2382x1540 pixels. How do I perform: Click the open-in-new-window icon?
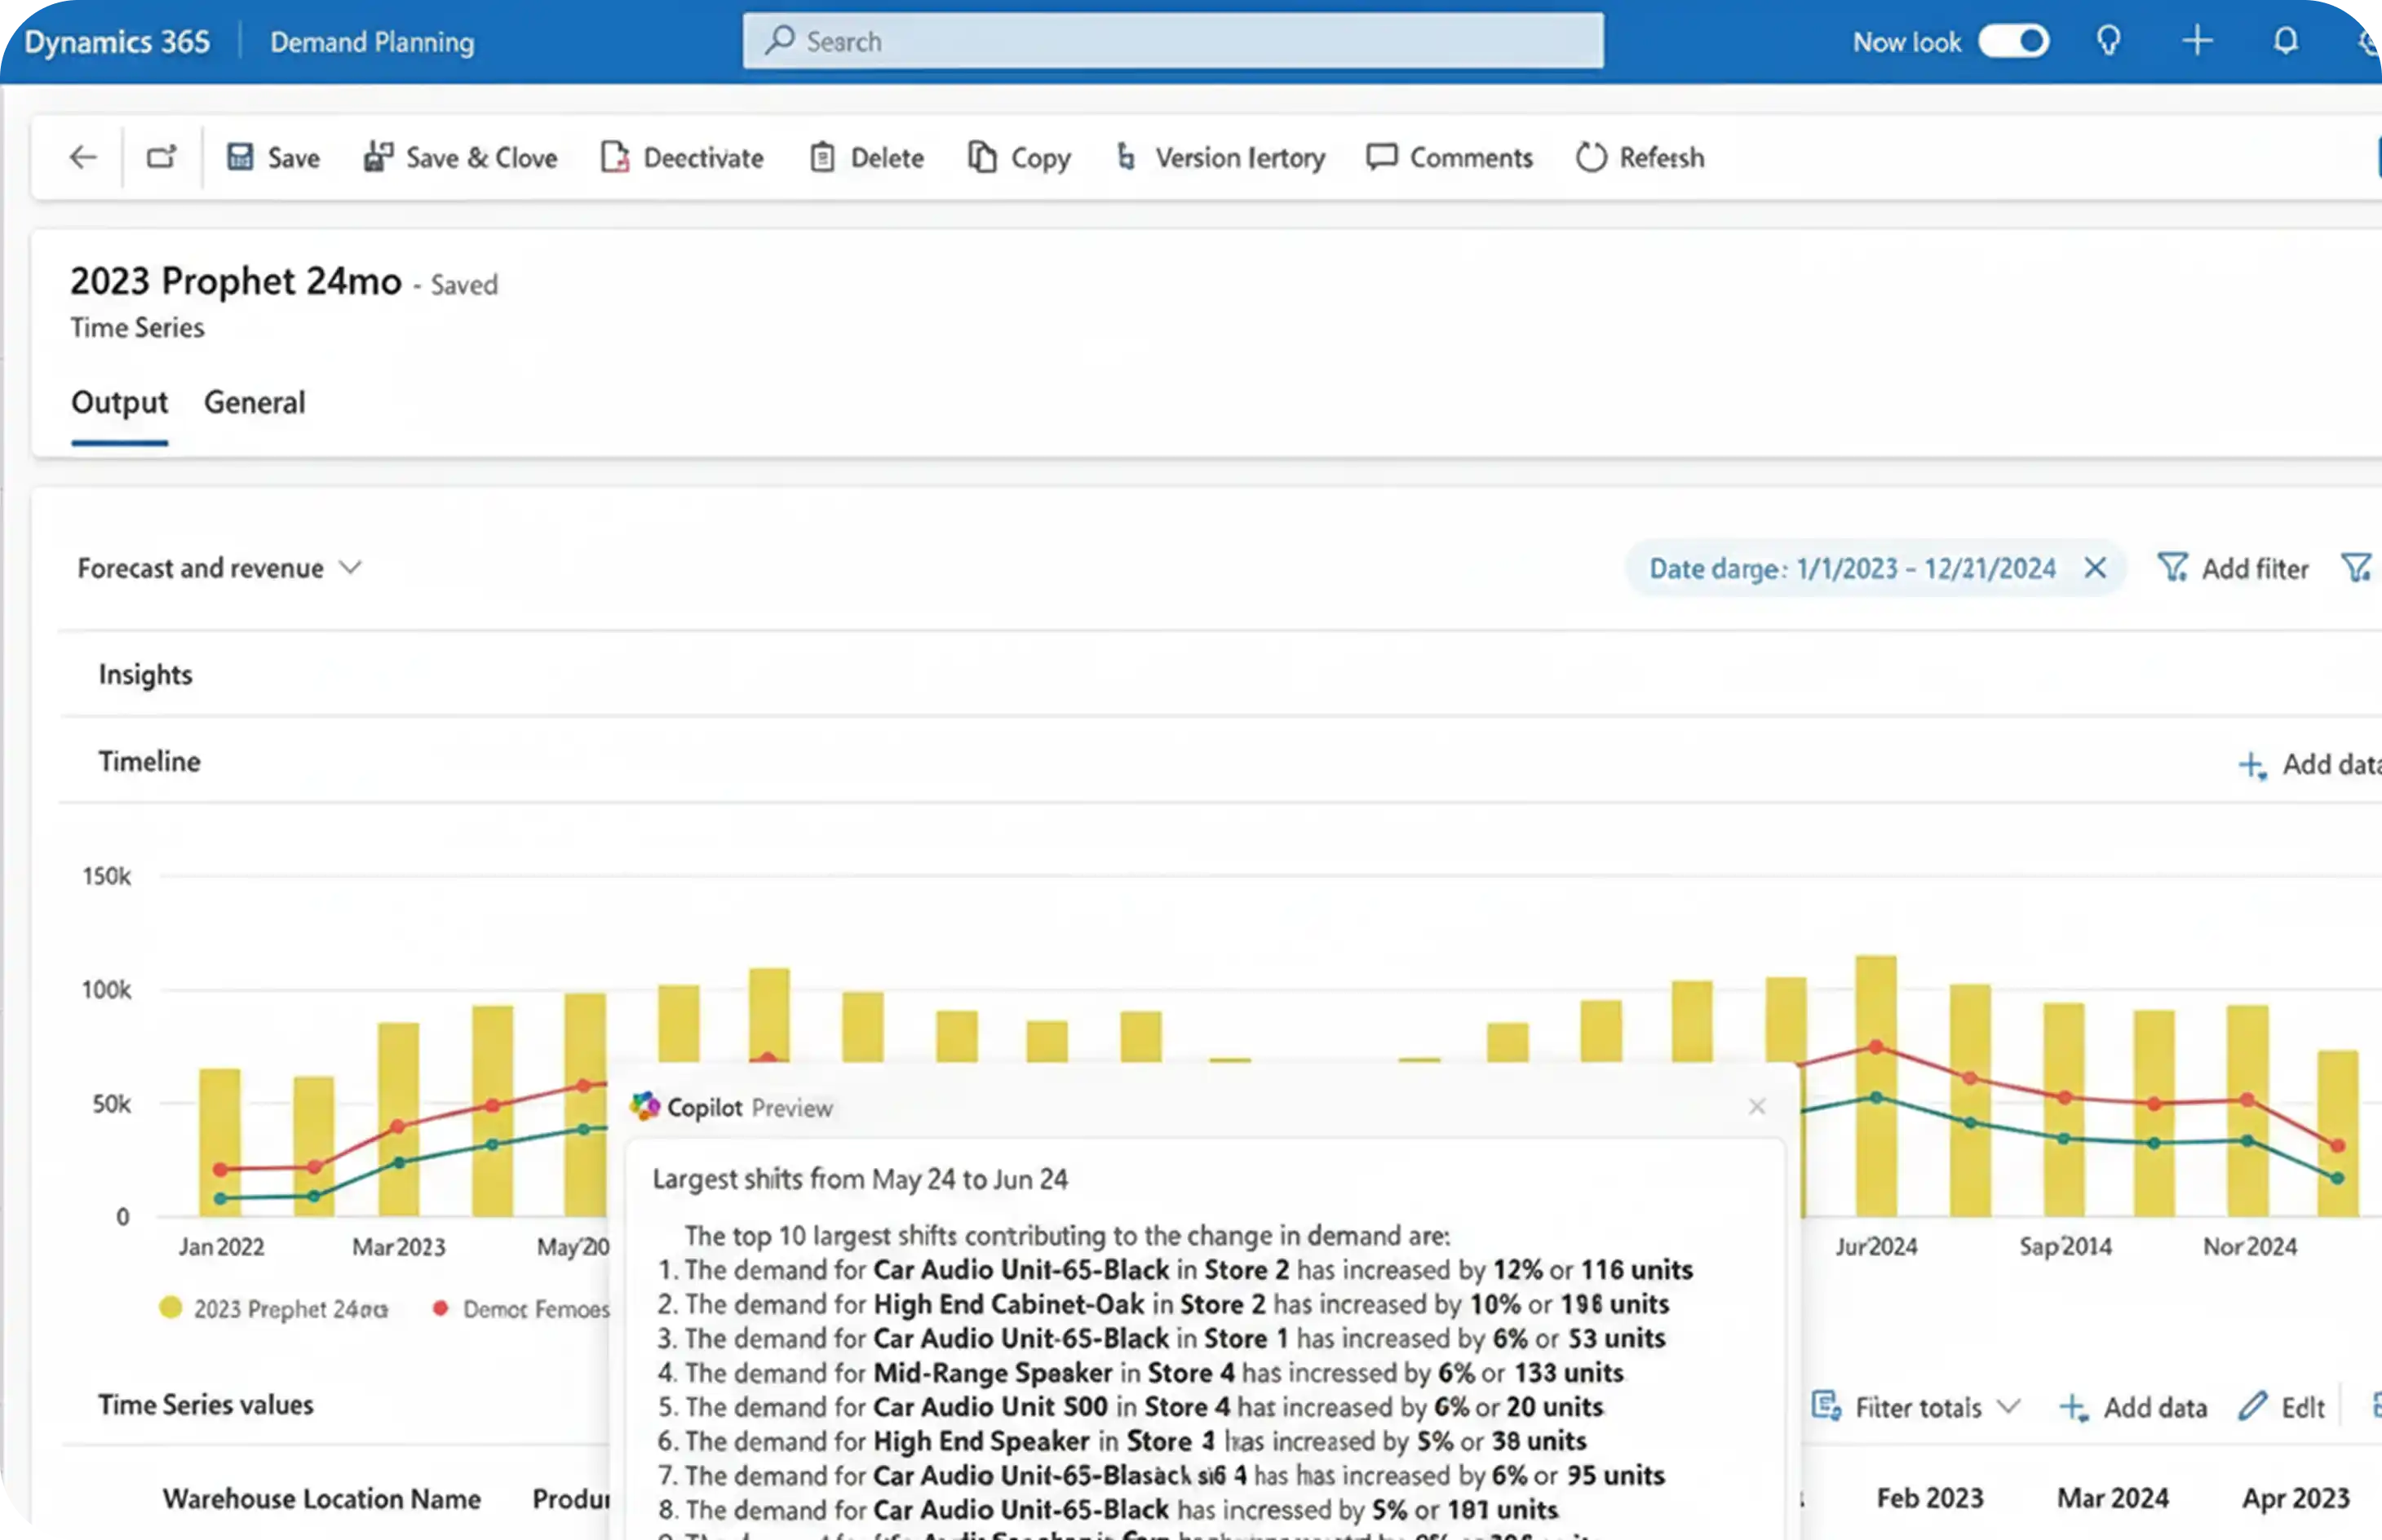[x=161, y=157]
